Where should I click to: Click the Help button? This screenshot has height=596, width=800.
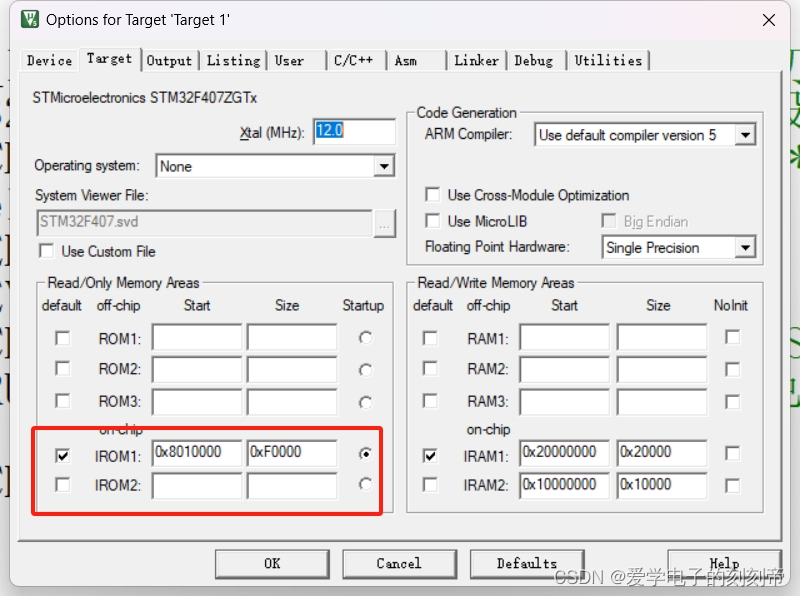(724, 563)
